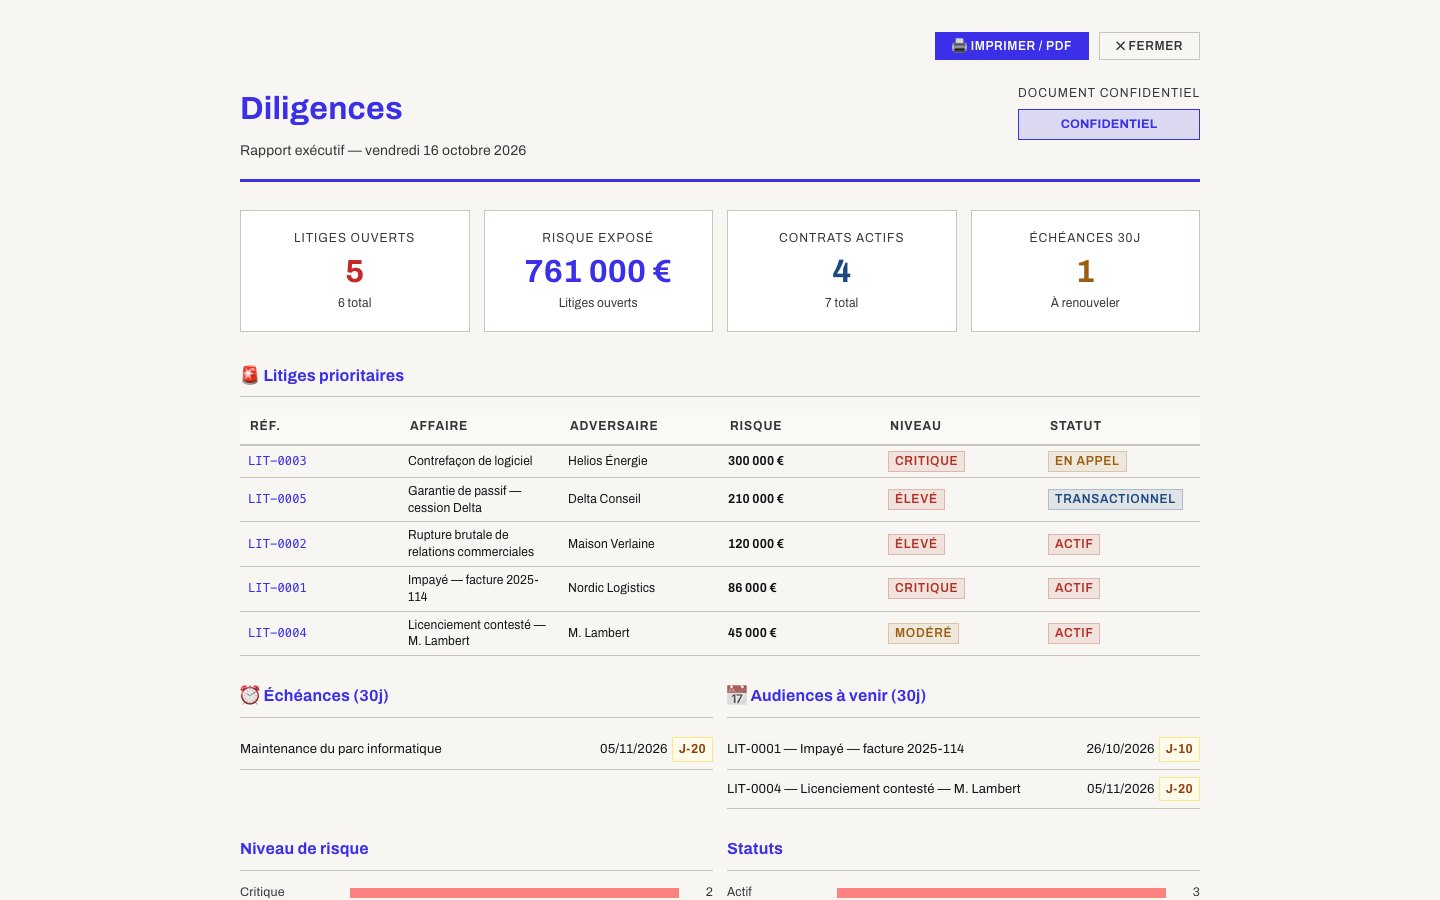Click the "Maintenance du parc informatique" deadline

(x=341, y=749)
